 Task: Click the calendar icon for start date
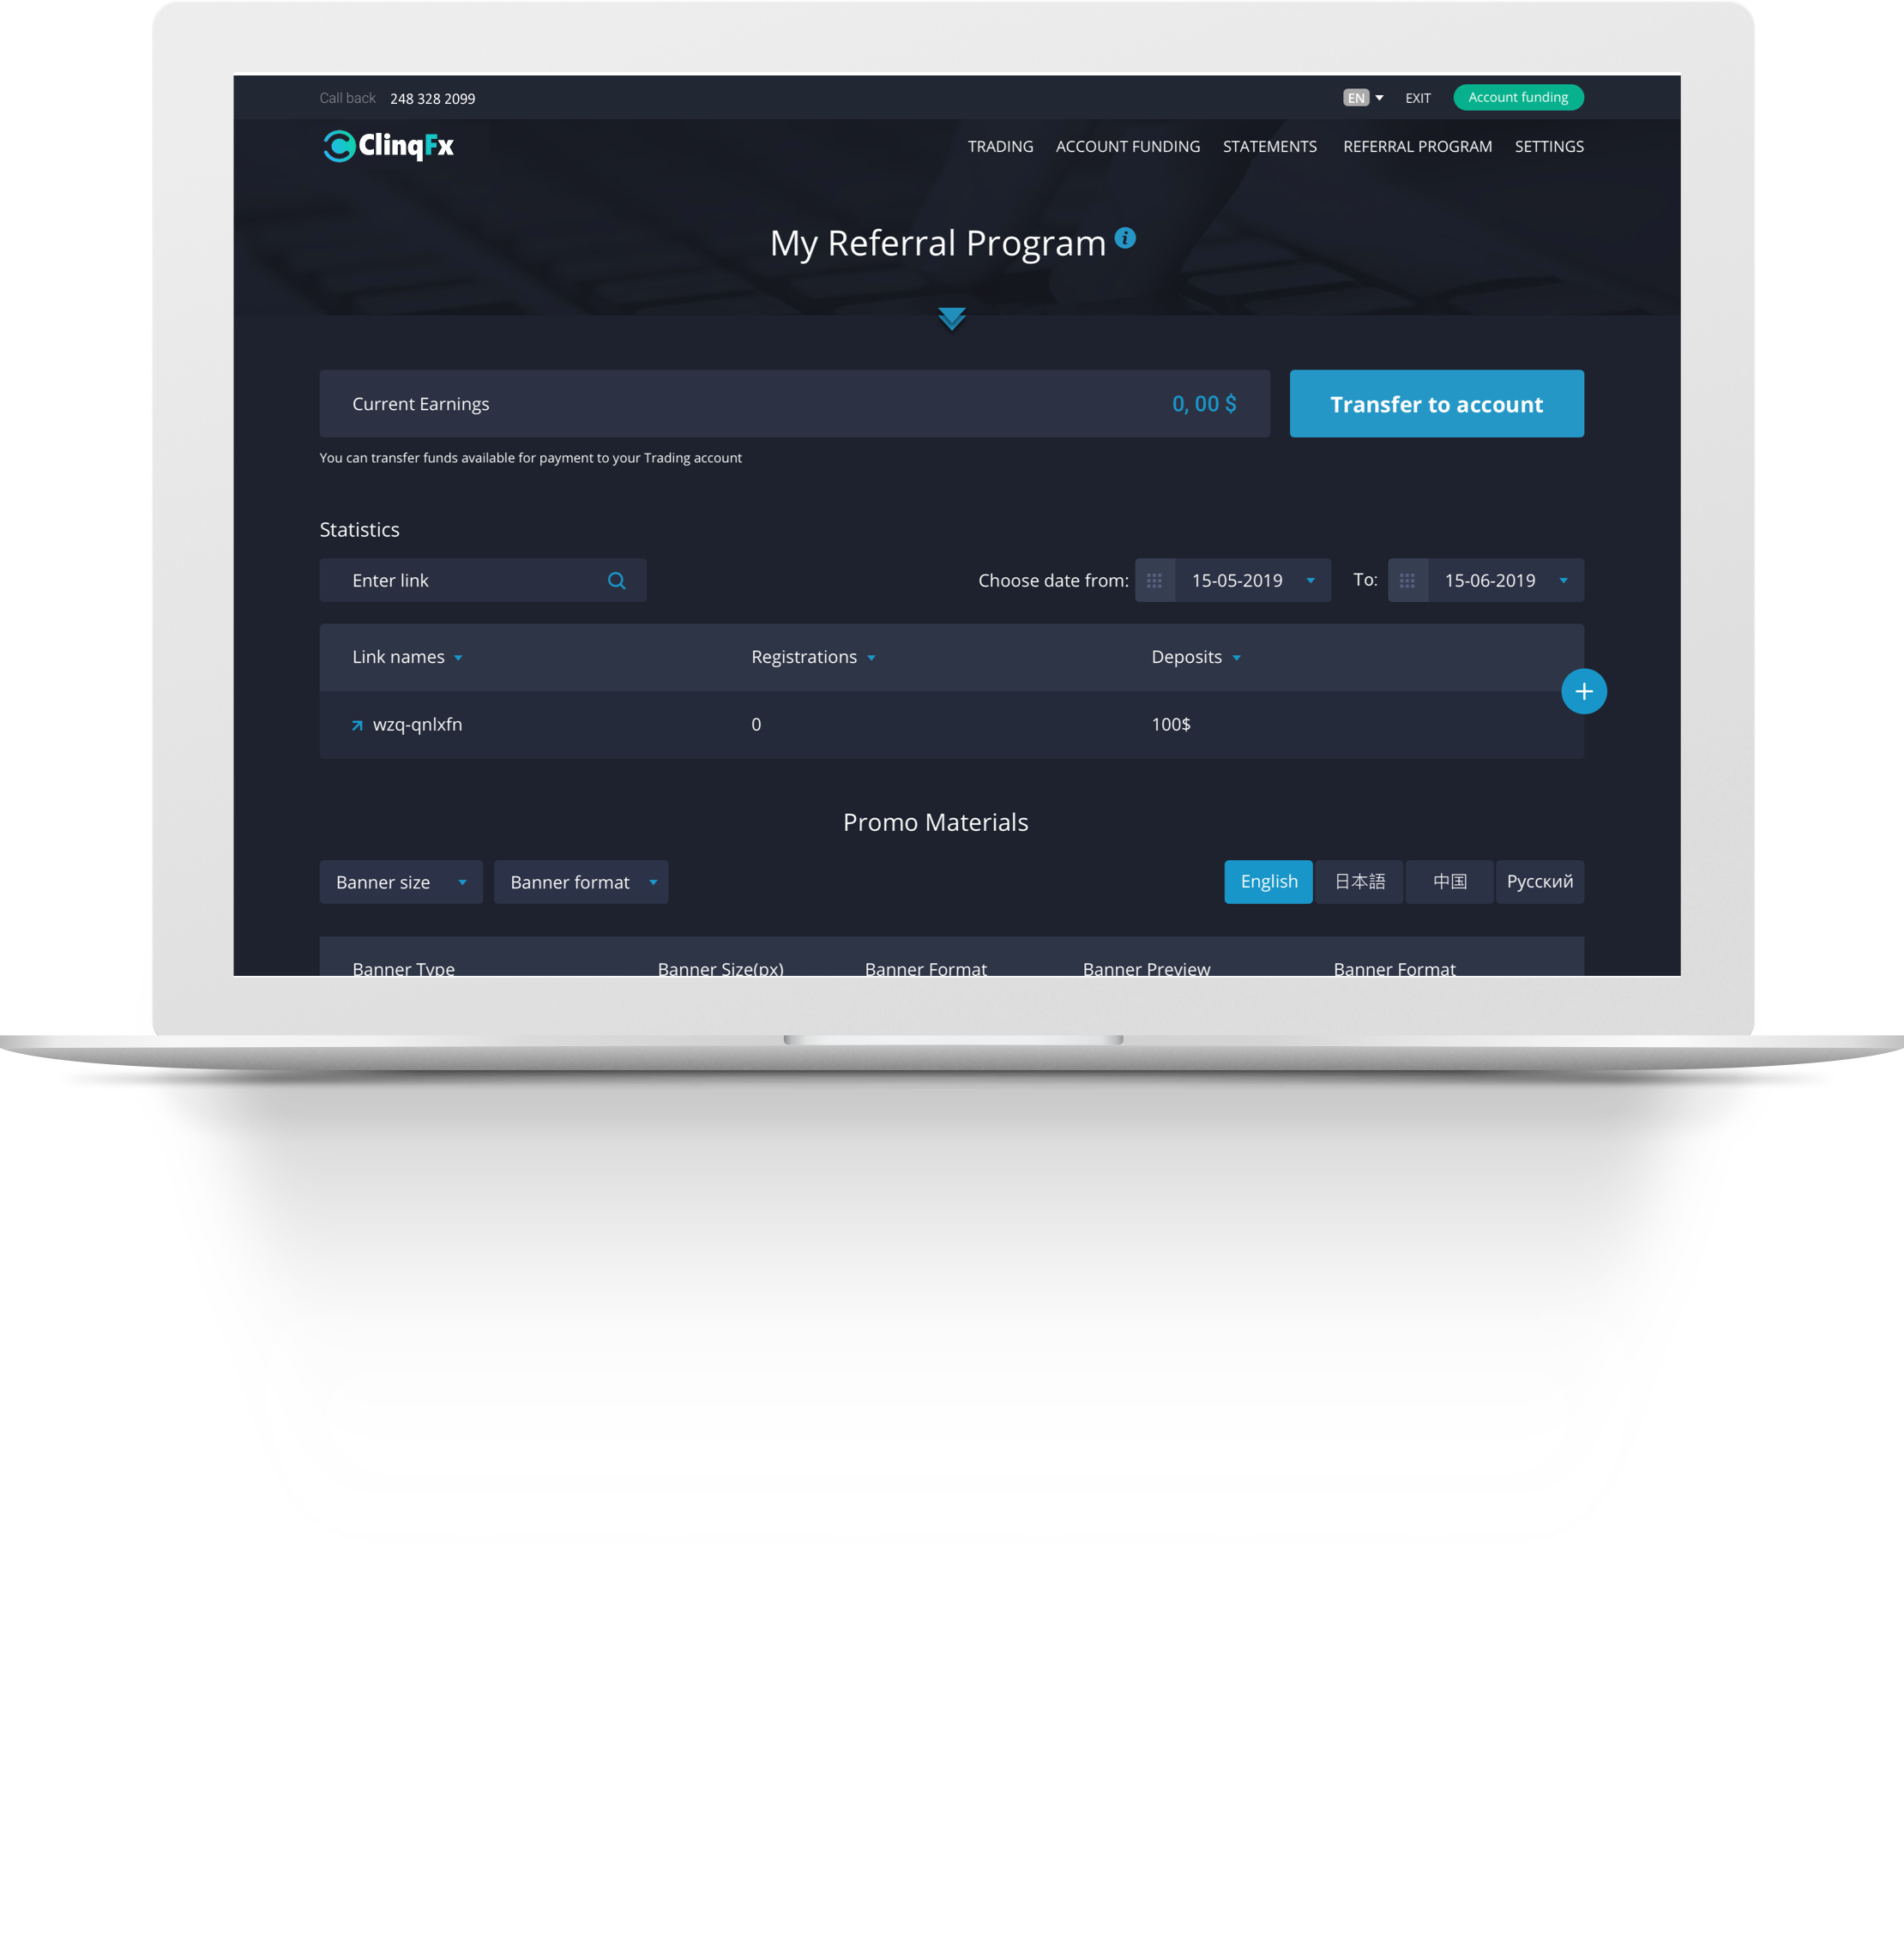tap(1160, 581)
